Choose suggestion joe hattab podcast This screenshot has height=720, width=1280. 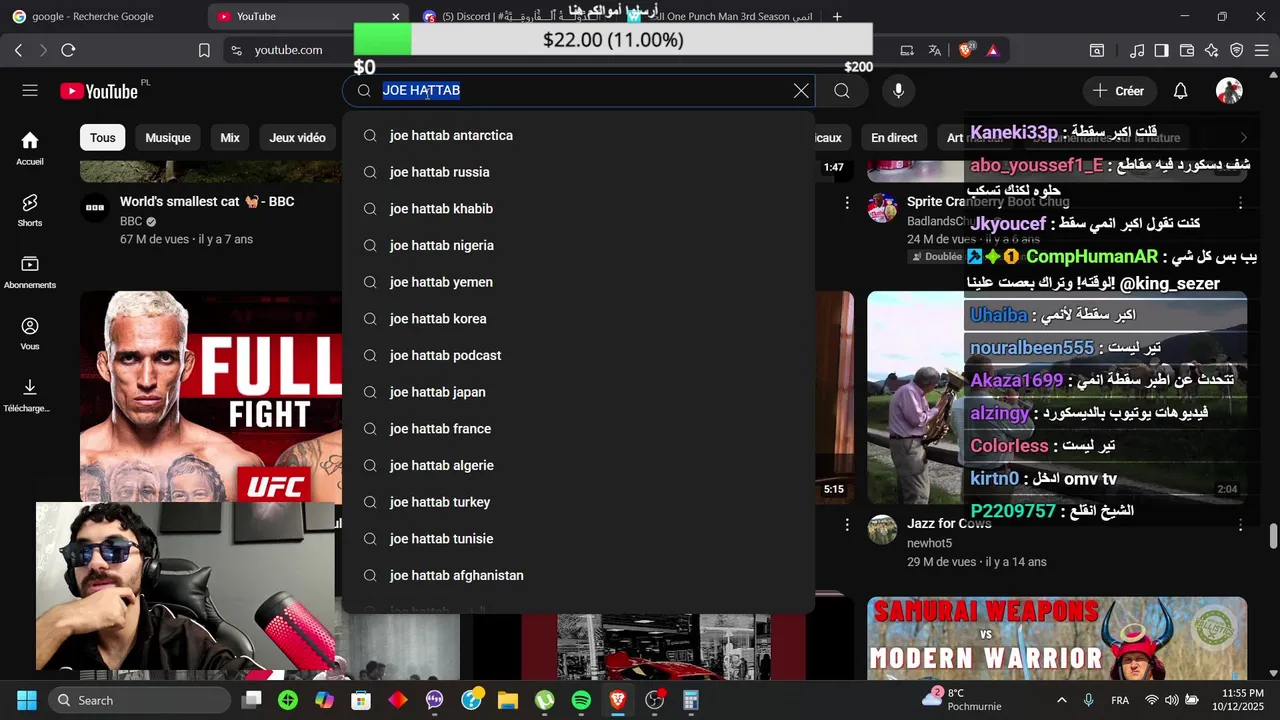[x=578, y=355]
